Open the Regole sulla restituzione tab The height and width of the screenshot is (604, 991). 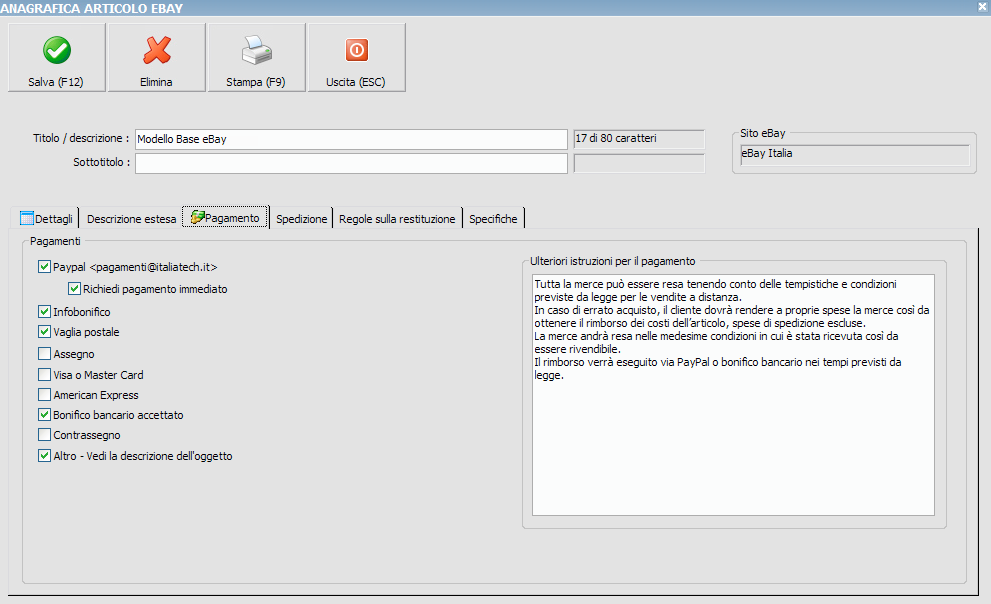point(397,219)
